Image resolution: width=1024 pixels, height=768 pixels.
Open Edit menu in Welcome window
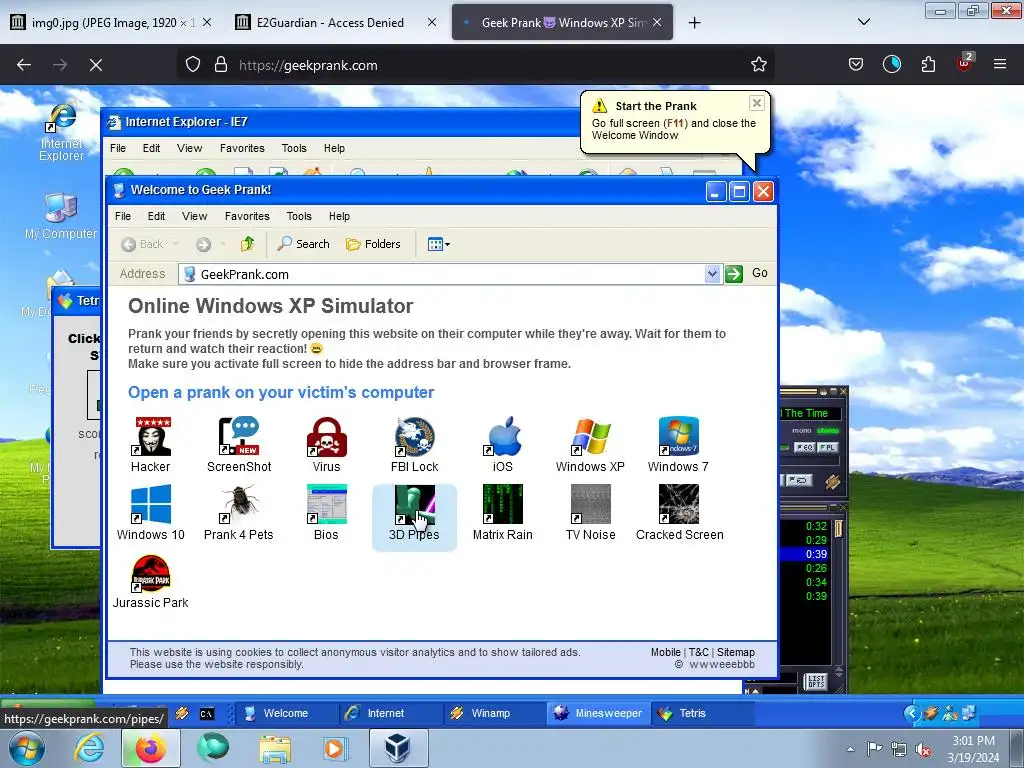[x=156, y=216]
